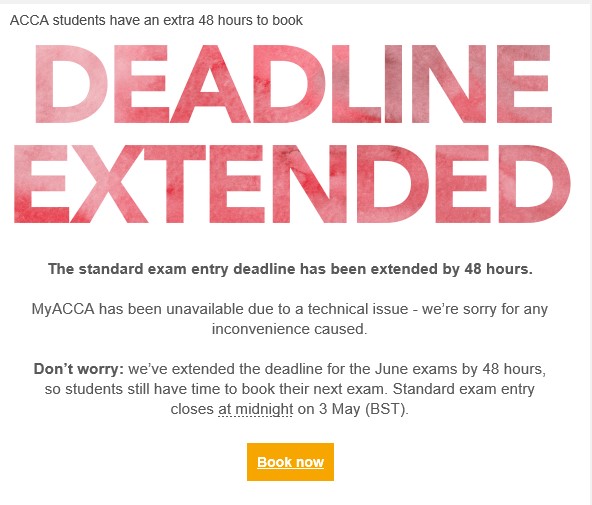Click the word 'MyACCA' in the paragraph
592x505 pixels.
(x=63, y=309)
